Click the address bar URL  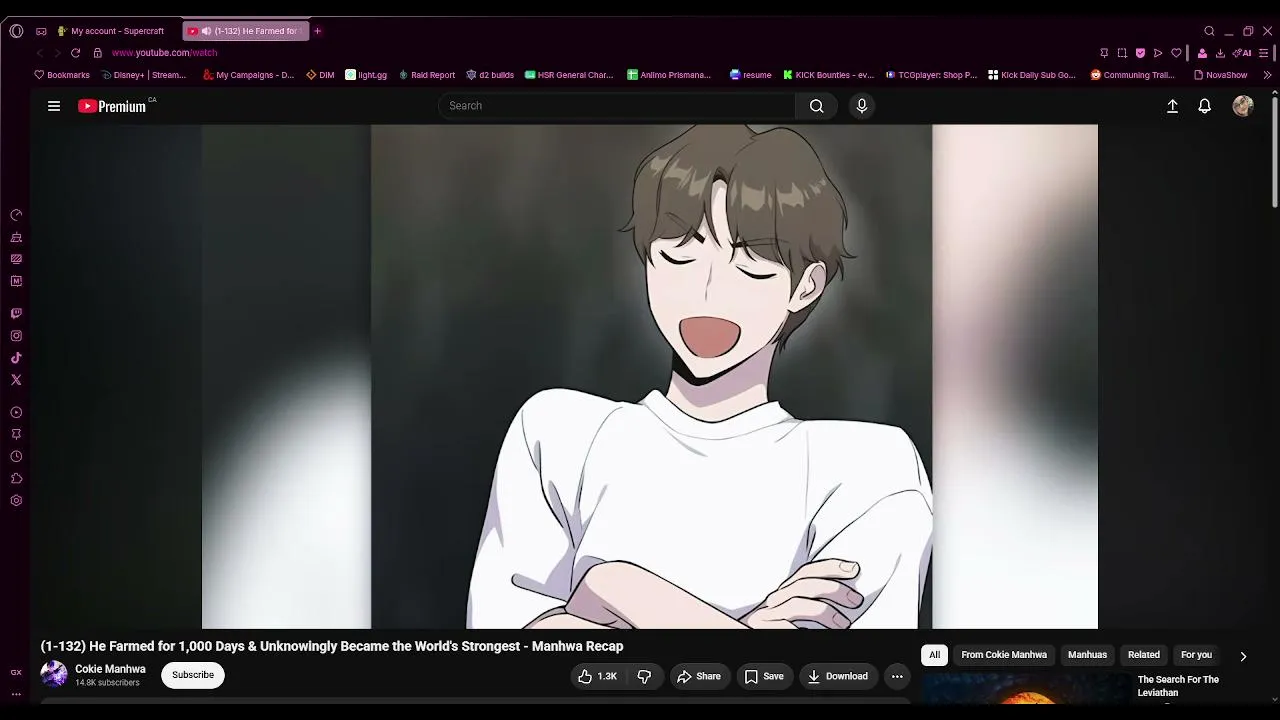164,53
